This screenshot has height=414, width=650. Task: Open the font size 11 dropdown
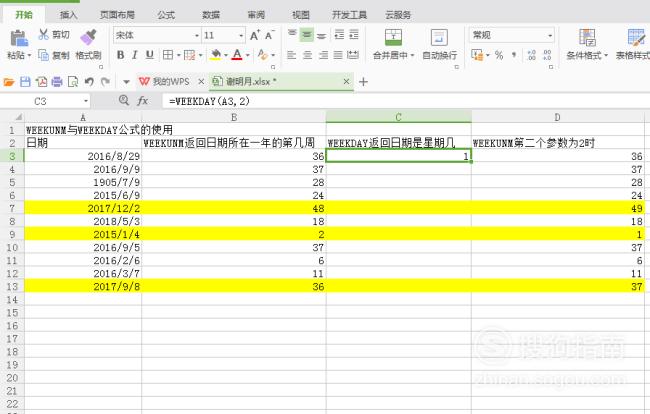241,36
